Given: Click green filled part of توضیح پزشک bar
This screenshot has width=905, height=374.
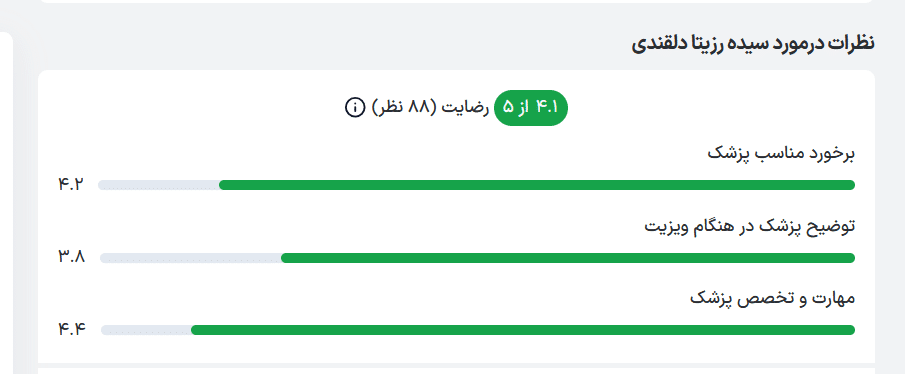Looking at the screenshot, I should point(568,258).
